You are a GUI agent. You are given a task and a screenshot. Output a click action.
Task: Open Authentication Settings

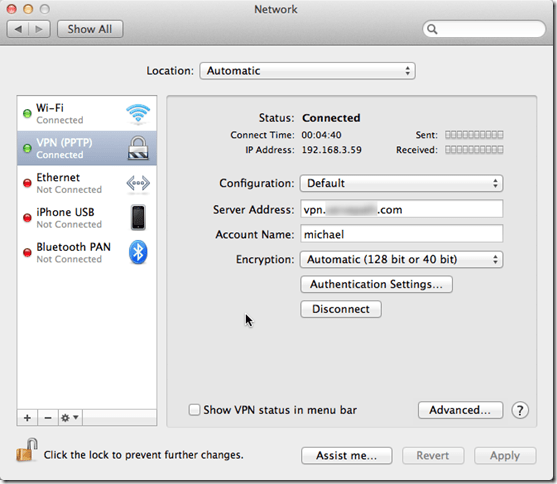[377, 284]
